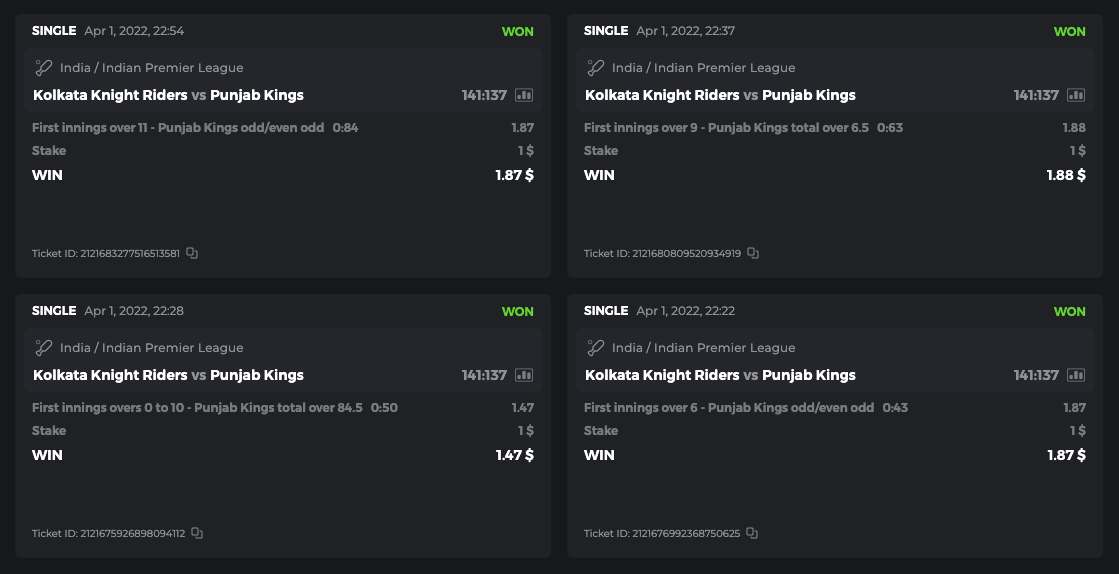Open match statistics icon on 22:54 ticket
Viewport: 1119px width, 574px height.
point(524,95)
